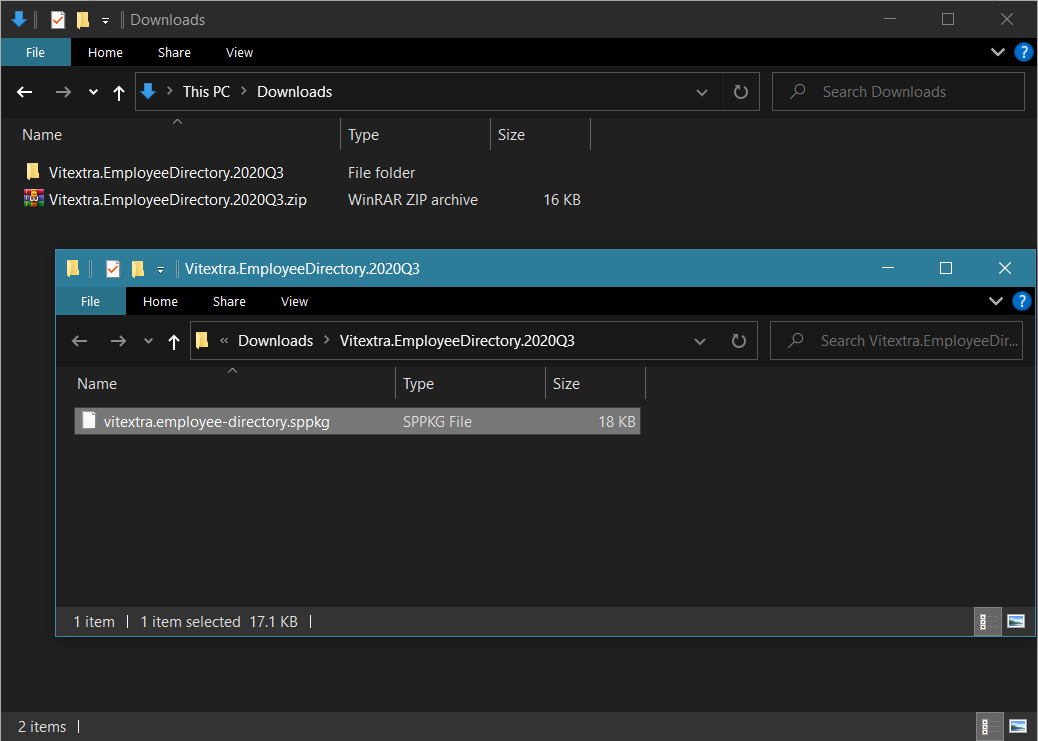This screenshot has height=741, width=1038.
Task: Click the 16 KB size cell
Action: [561, 200]
